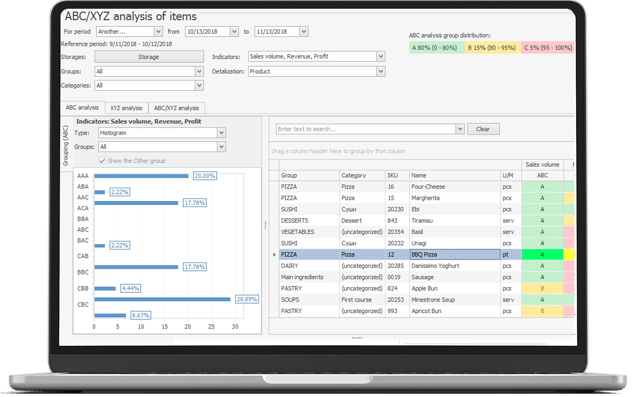
Task: Select the Danissimo Yoghurt cell
Action: [455, 266]
